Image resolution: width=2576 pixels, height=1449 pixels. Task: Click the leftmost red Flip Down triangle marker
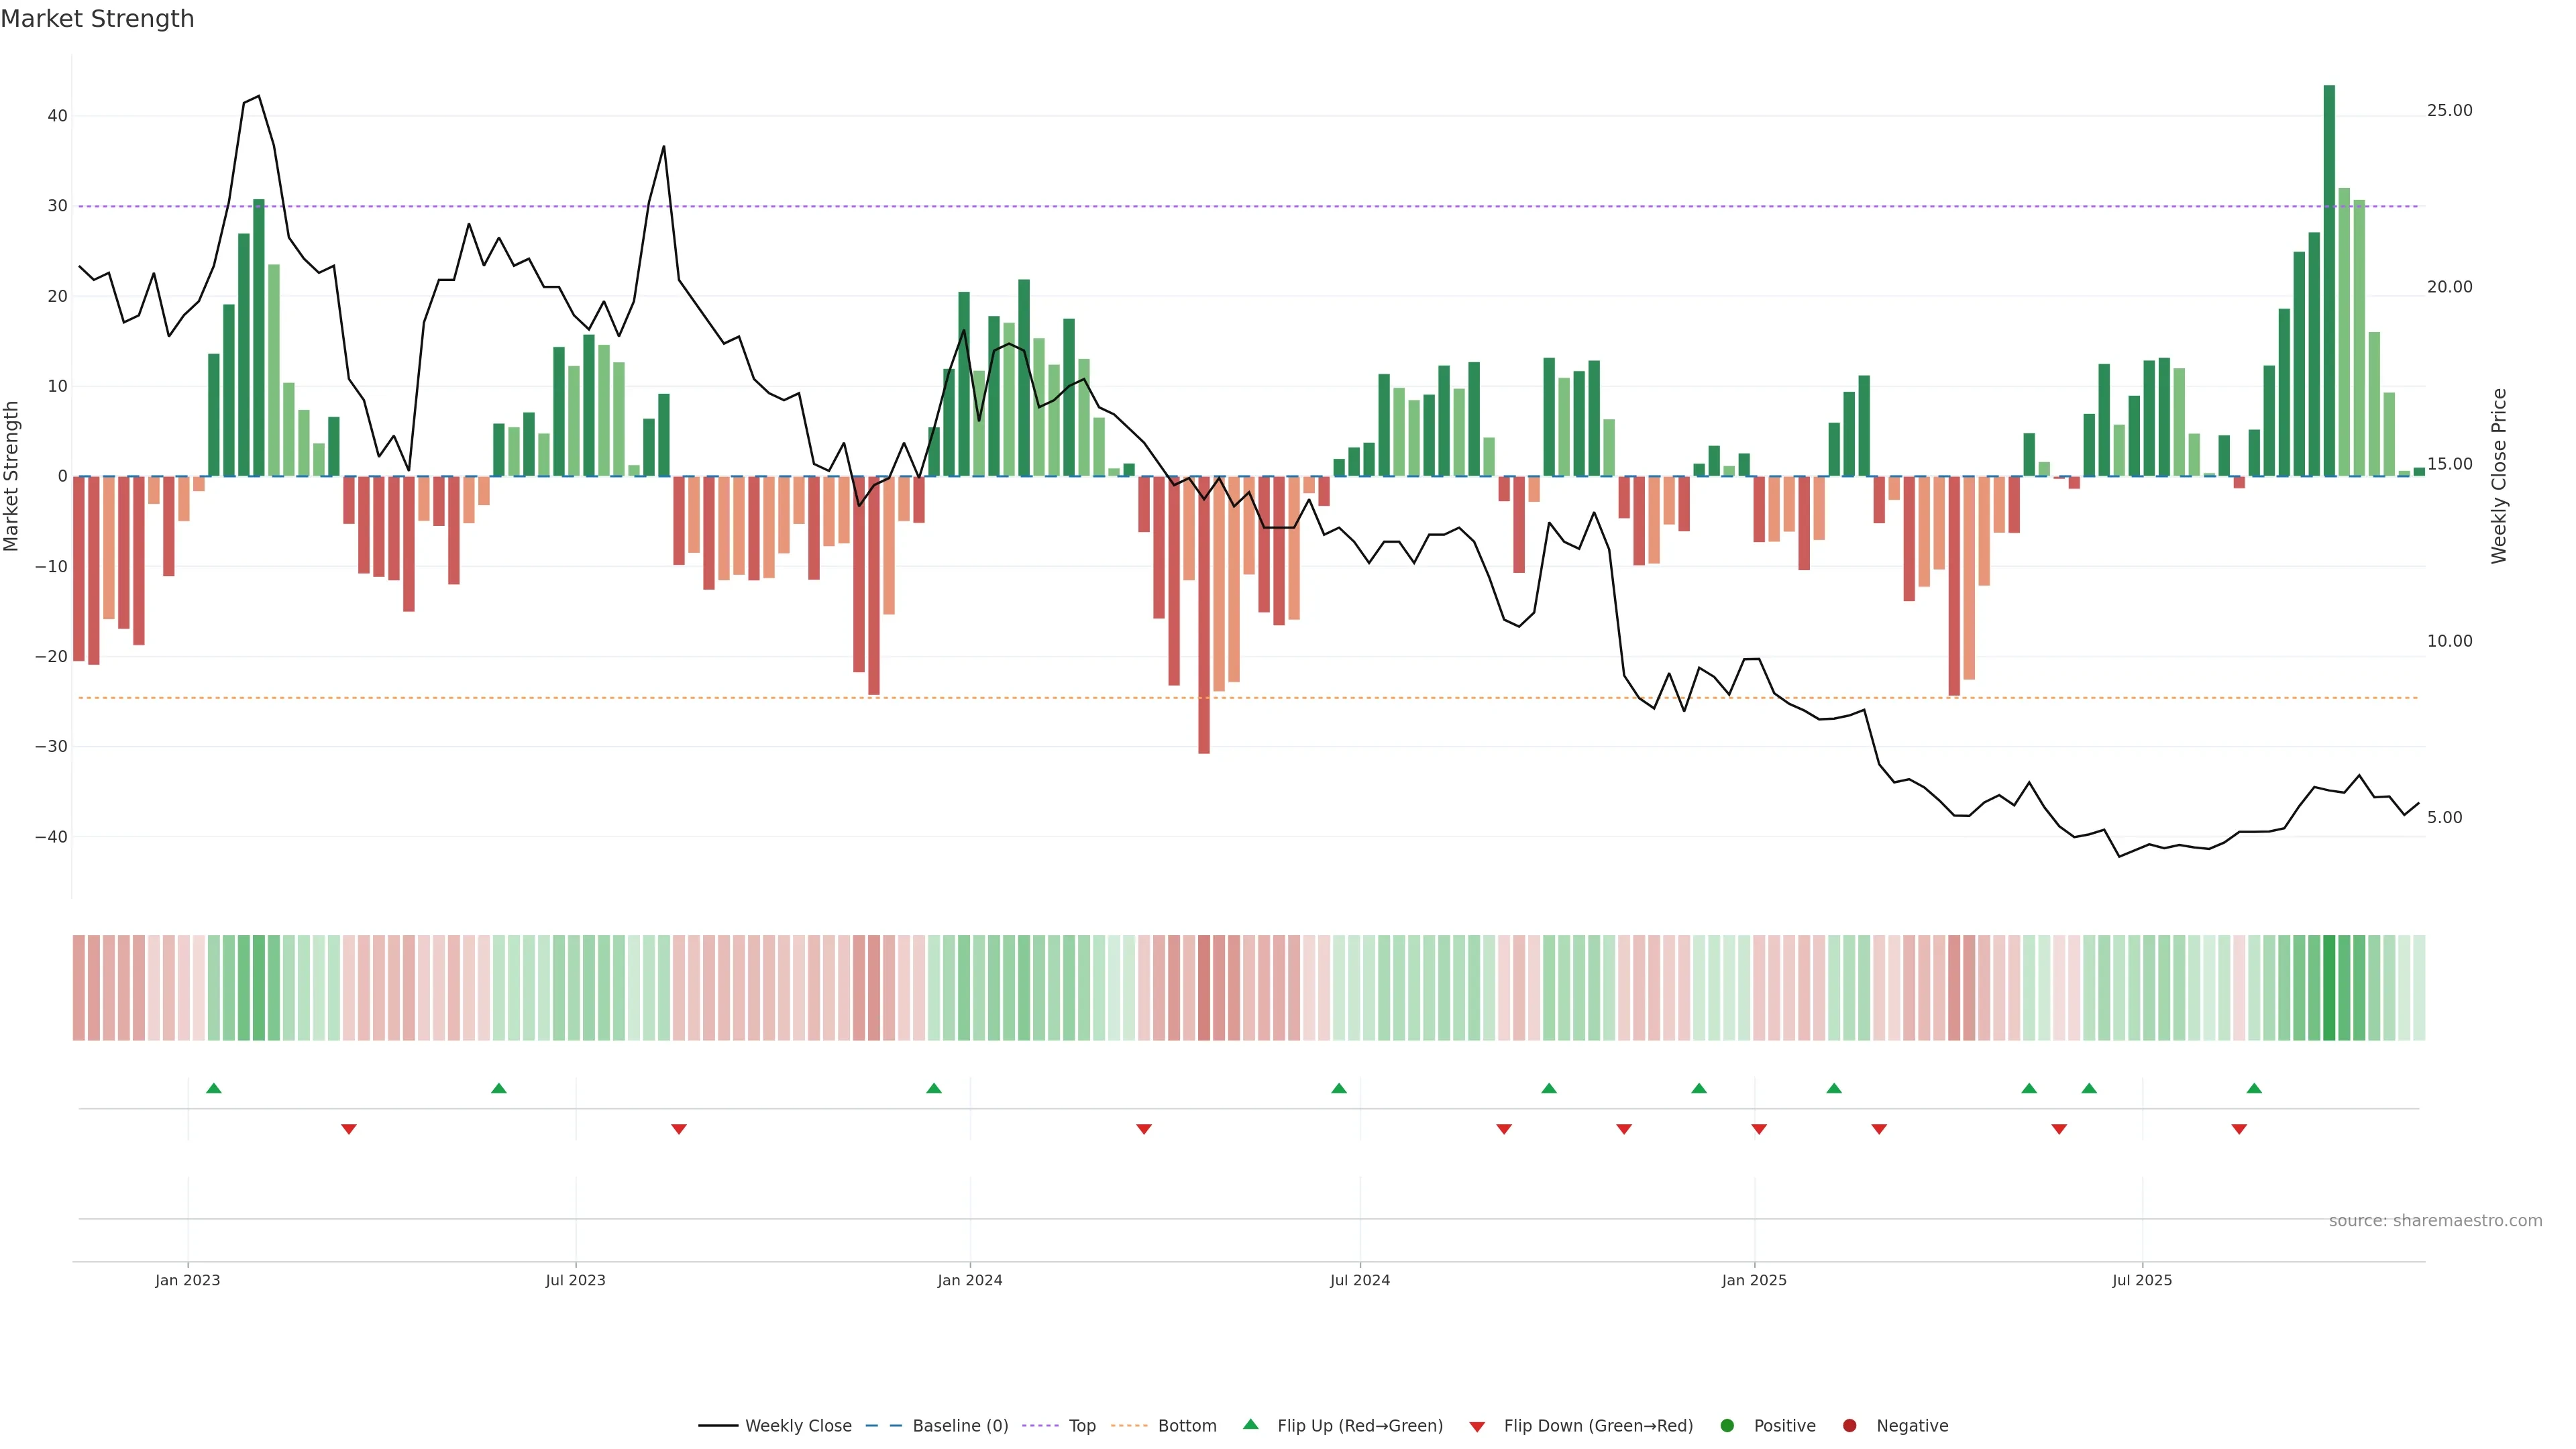pos(348,1129)
